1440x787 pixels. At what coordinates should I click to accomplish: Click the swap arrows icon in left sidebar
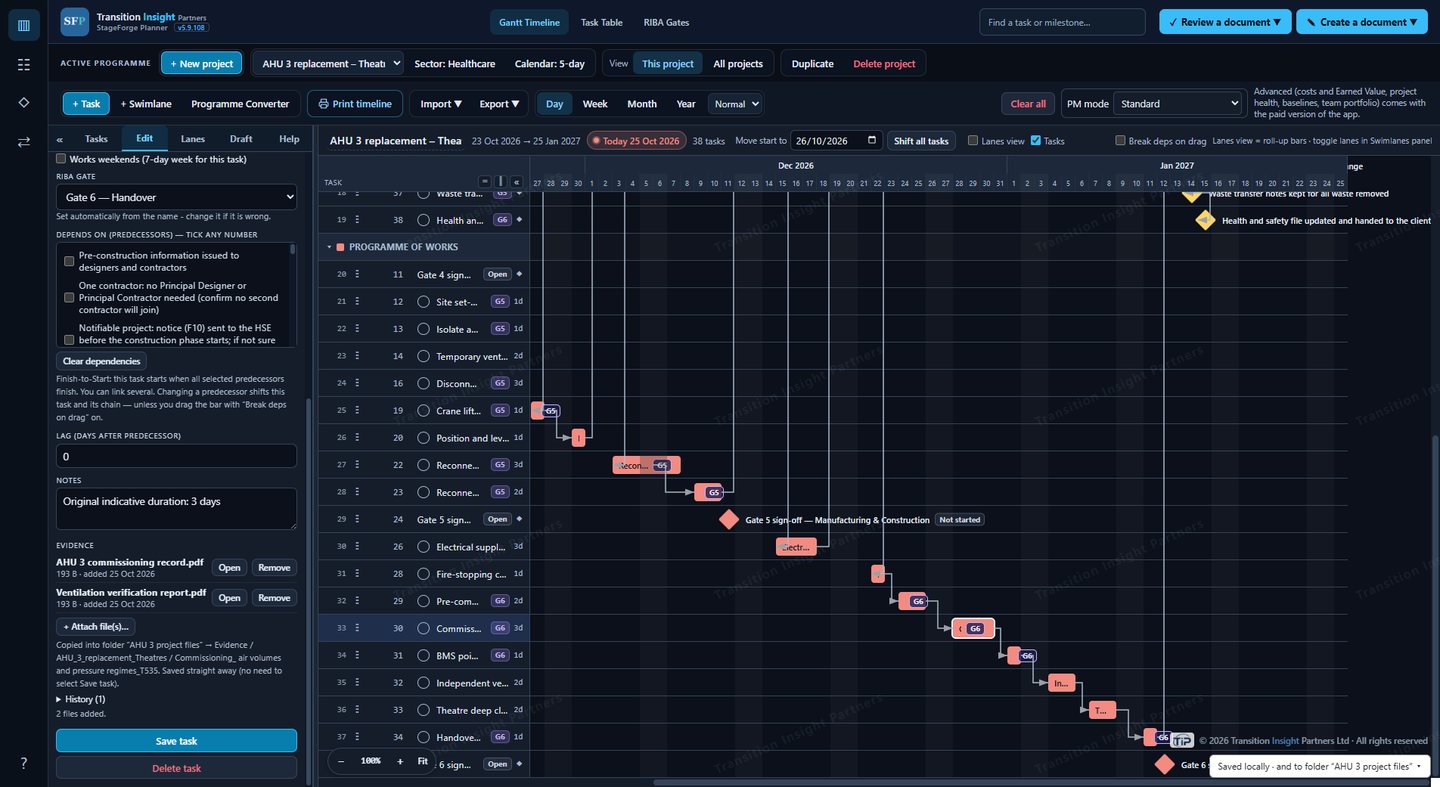24,142
